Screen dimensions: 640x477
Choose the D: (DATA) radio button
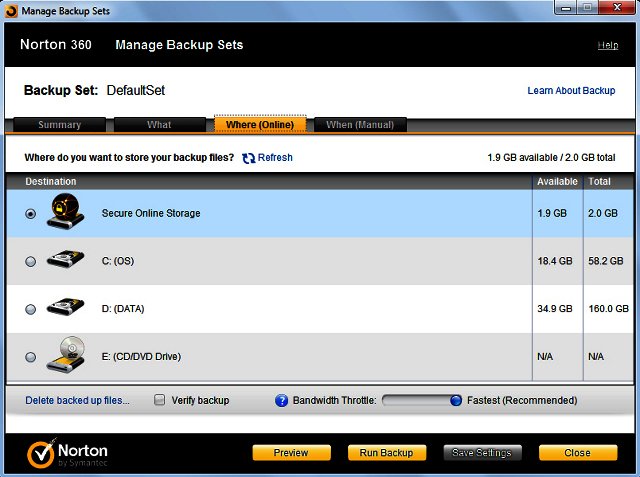click(31, 309)
